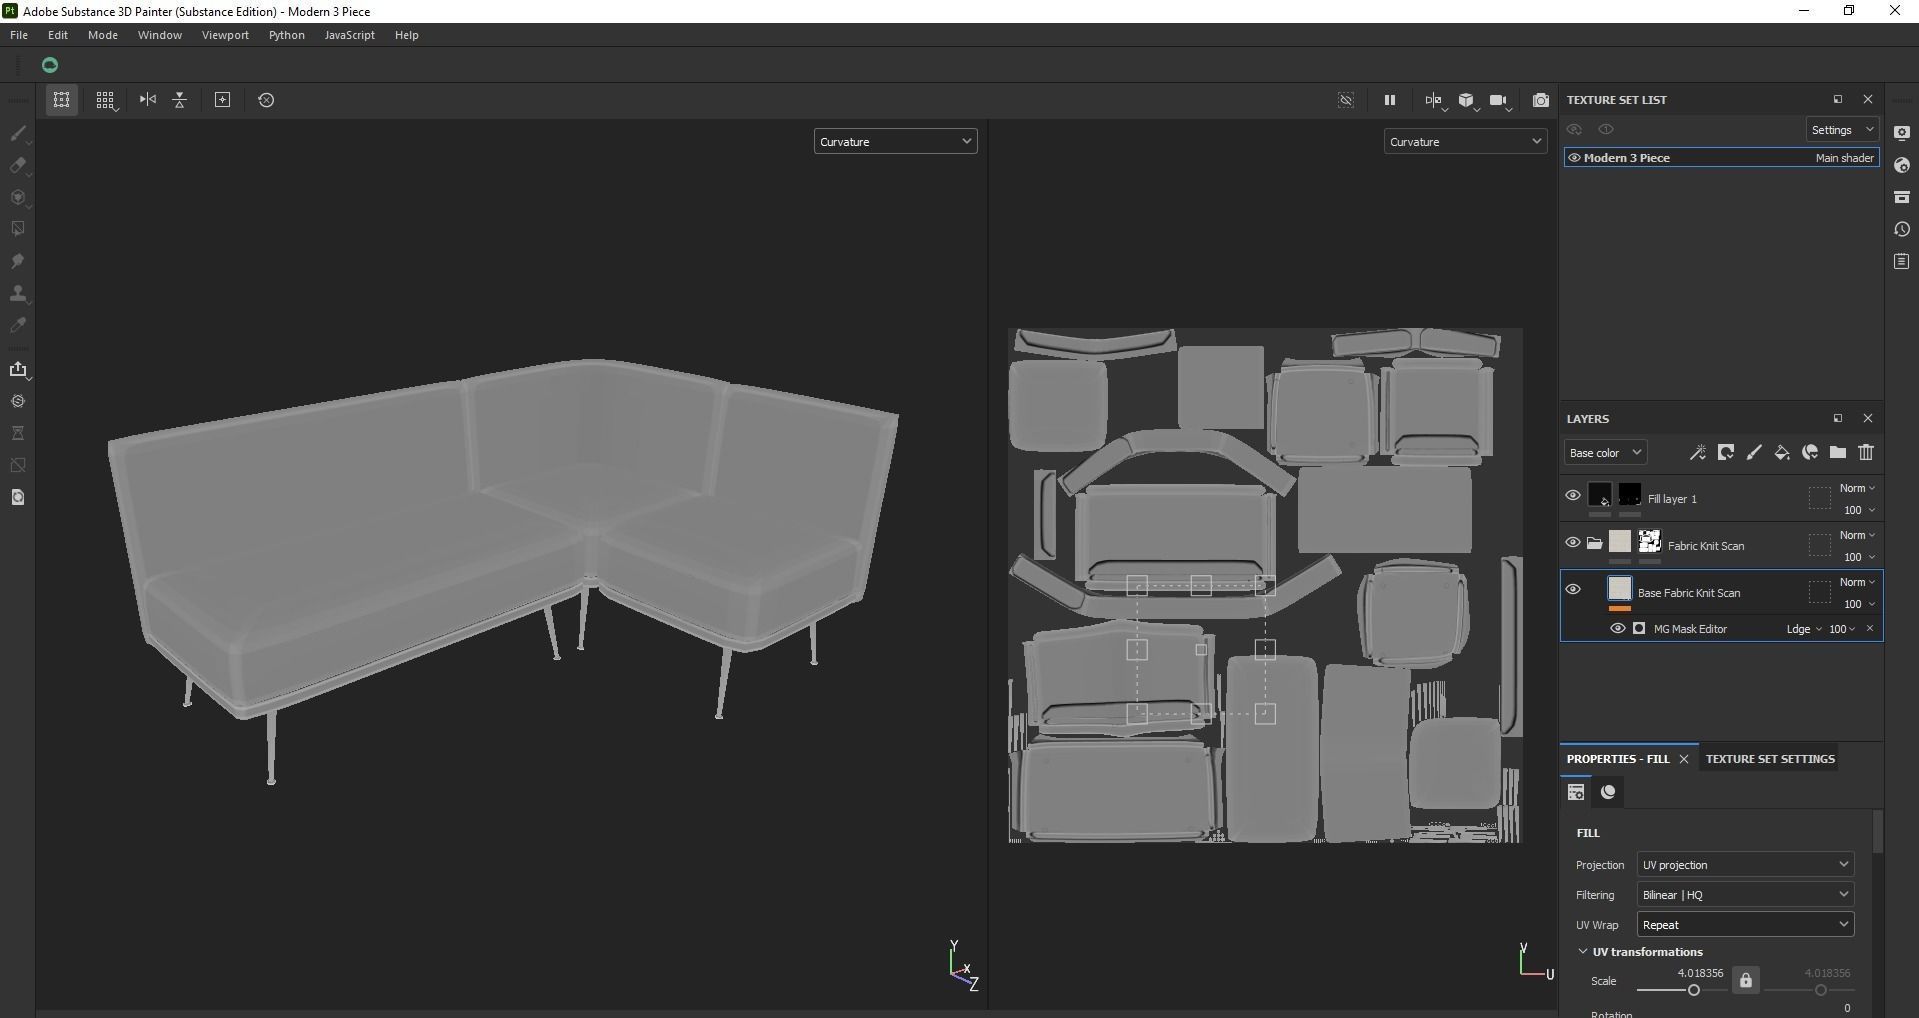
Task: Click the Resource updater document icon
Action: coord(18,497)
